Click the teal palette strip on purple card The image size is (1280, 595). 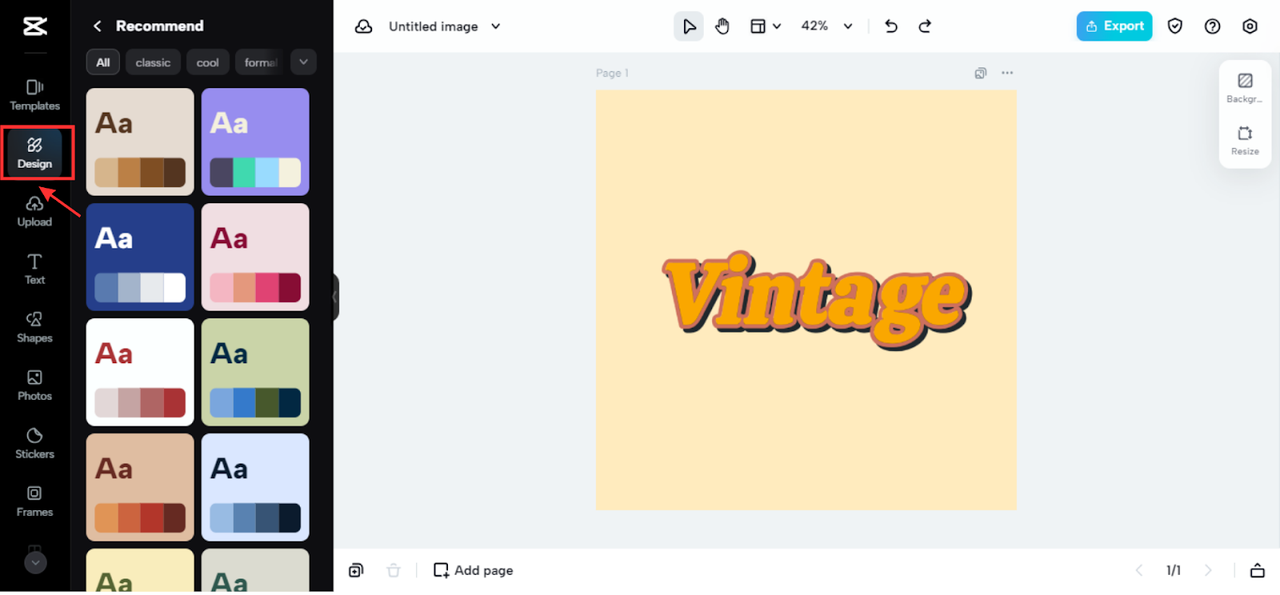tap(255, 172)
